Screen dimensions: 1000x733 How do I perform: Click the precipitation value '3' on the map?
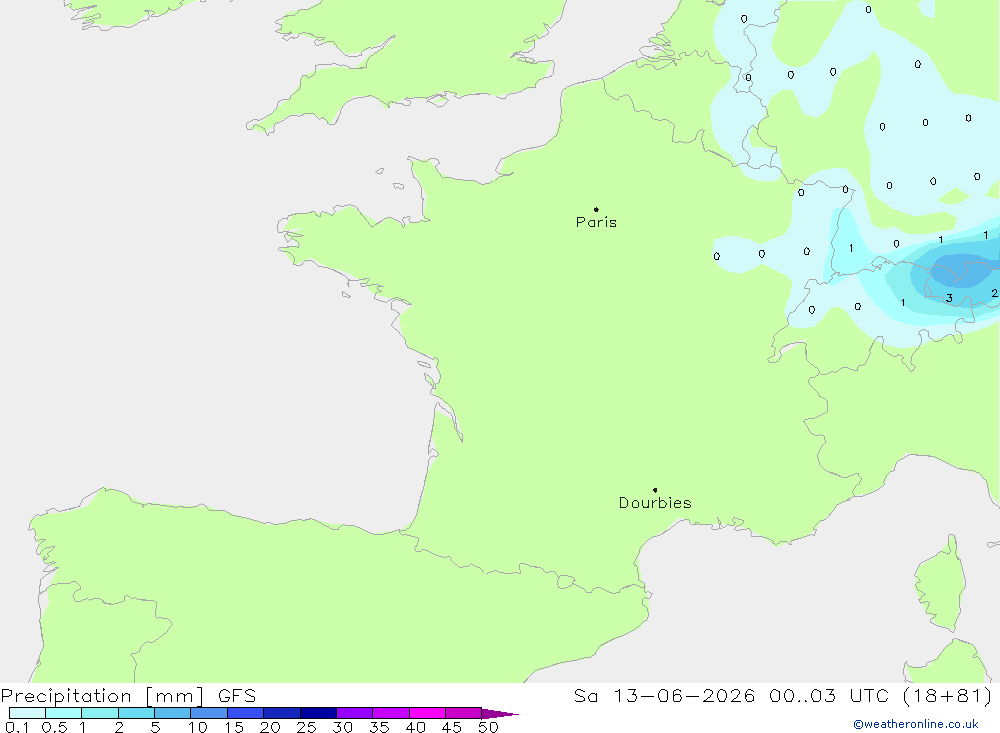(950, 298)
